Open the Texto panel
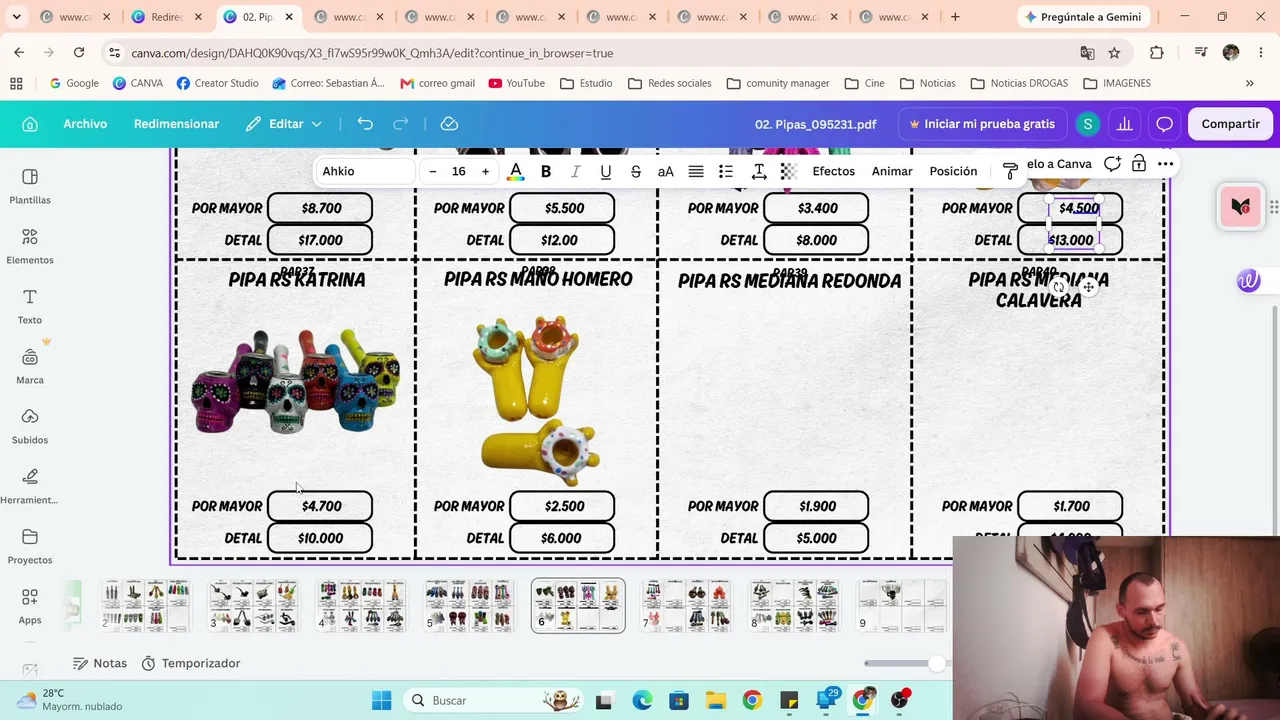Image resolution: width=1280 pixels, height=720 pixels. pyautogui.click(x=30, y=306)
